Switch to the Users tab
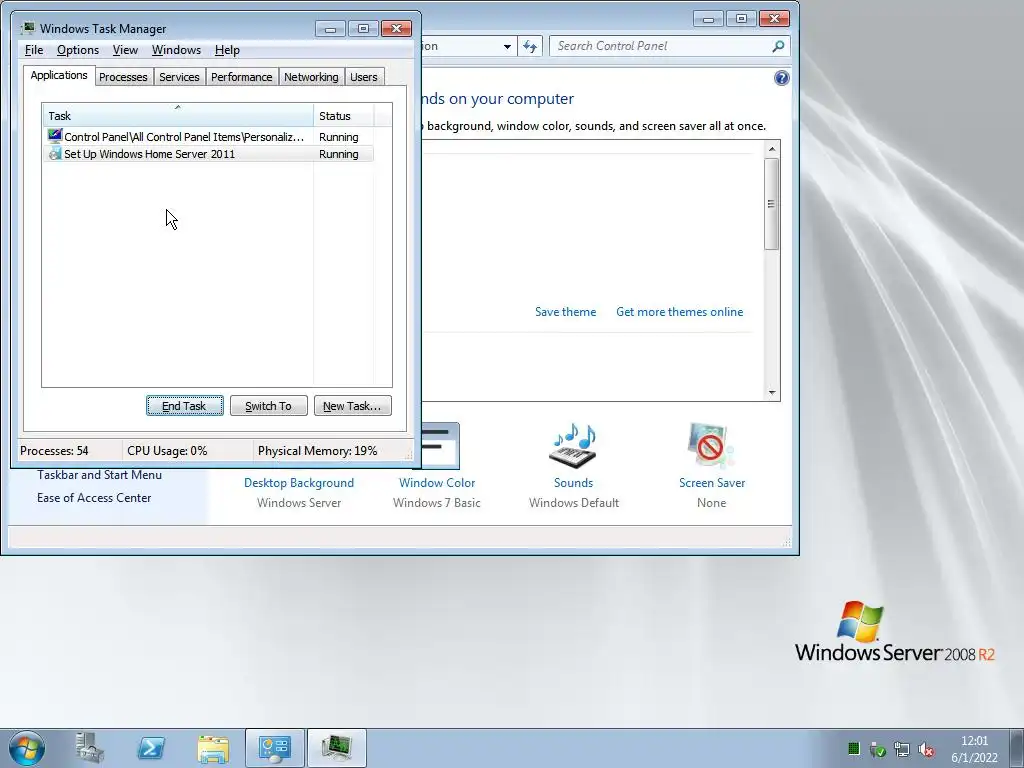The width and height of the screenshot is (1024, 768). pyautogui.click(x=364, y=77)
